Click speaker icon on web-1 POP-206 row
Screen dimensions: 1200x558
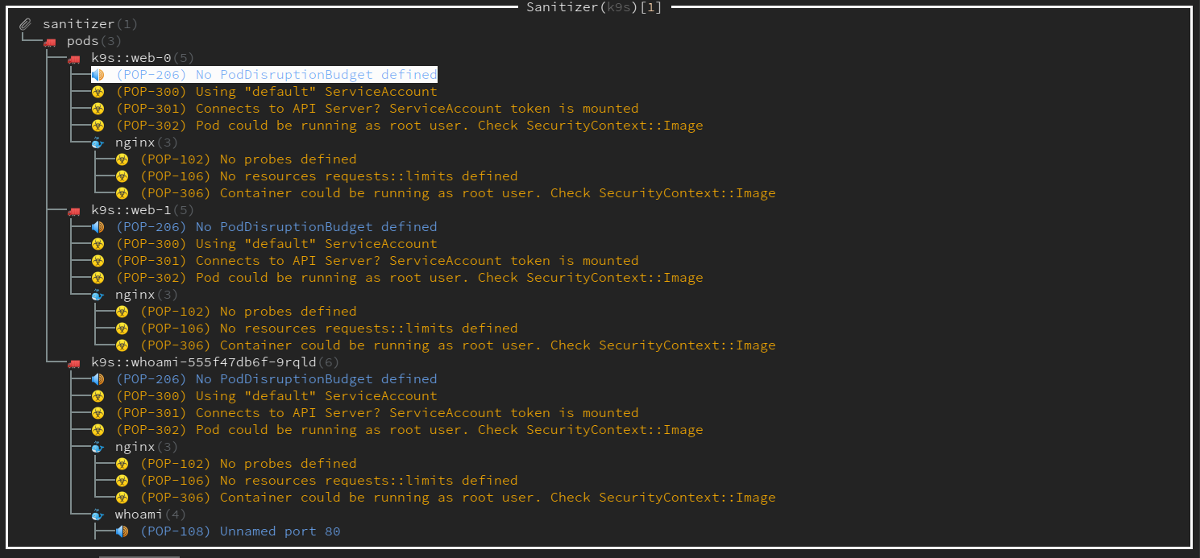click(97, 227)
